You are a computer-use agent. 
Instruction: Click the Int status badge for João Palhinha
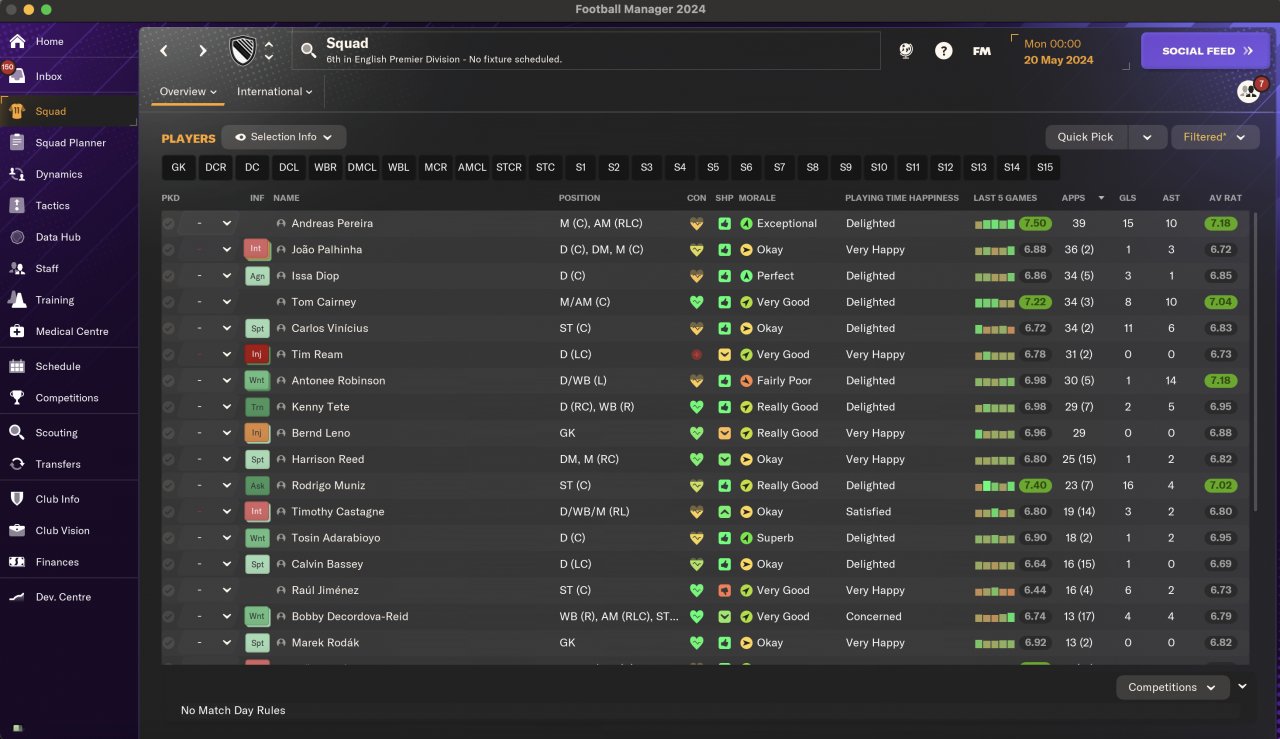pos(257,250)
